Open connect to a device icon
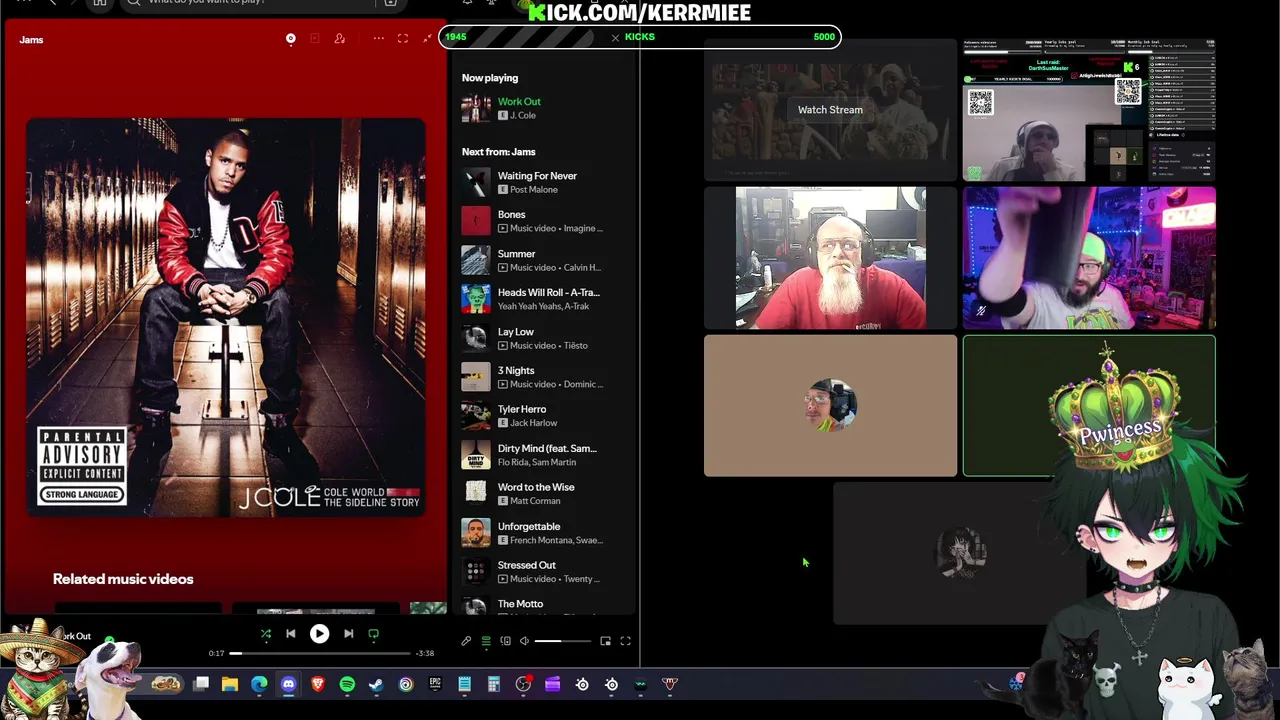This screenshot has height=720, width=1280. (x=505, y=641)
